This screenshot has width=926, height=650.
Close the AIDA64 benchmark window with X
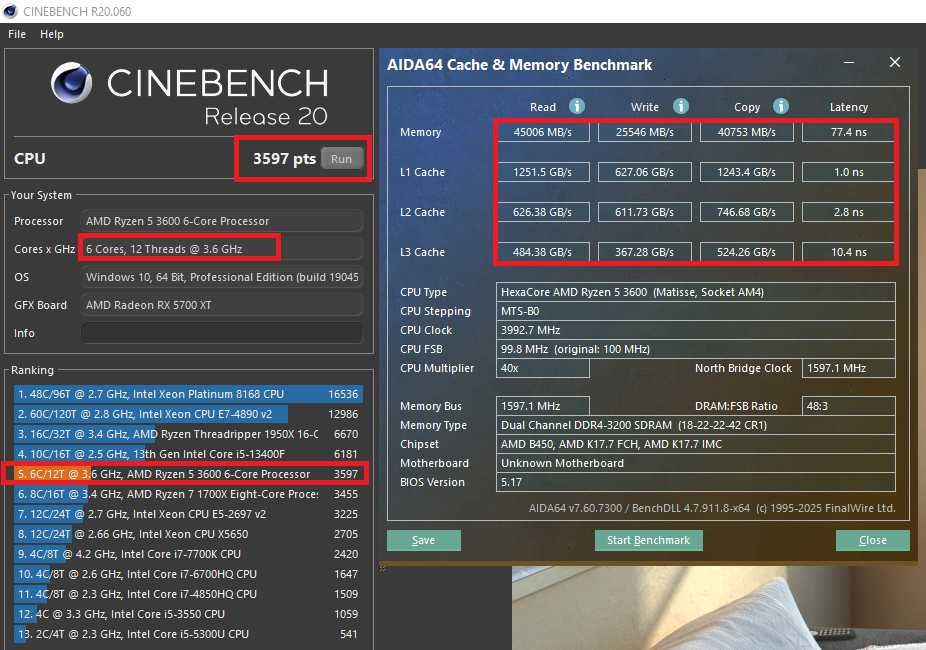point(895,62)
